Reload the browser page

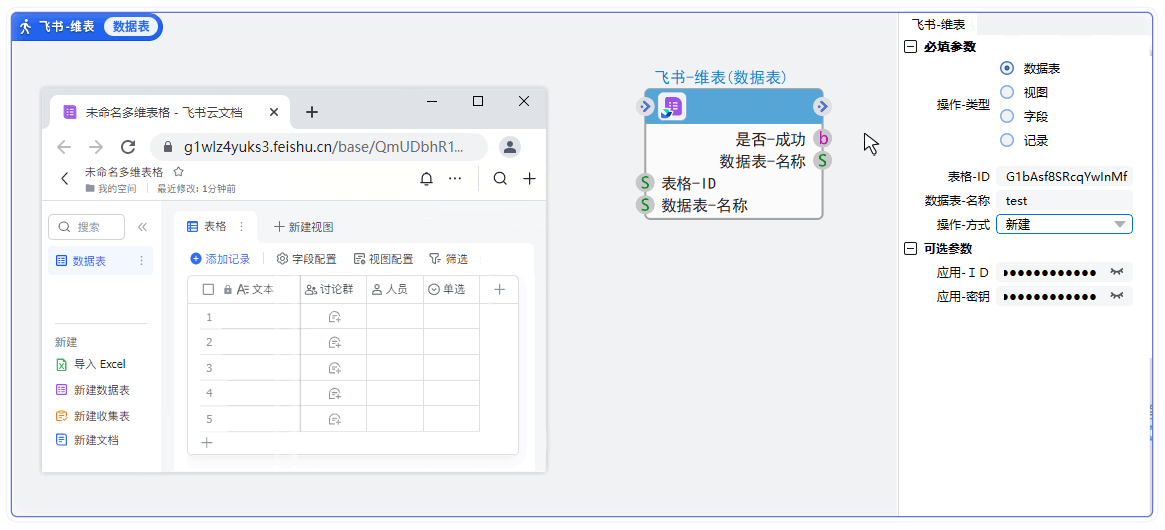pos(128,146)
